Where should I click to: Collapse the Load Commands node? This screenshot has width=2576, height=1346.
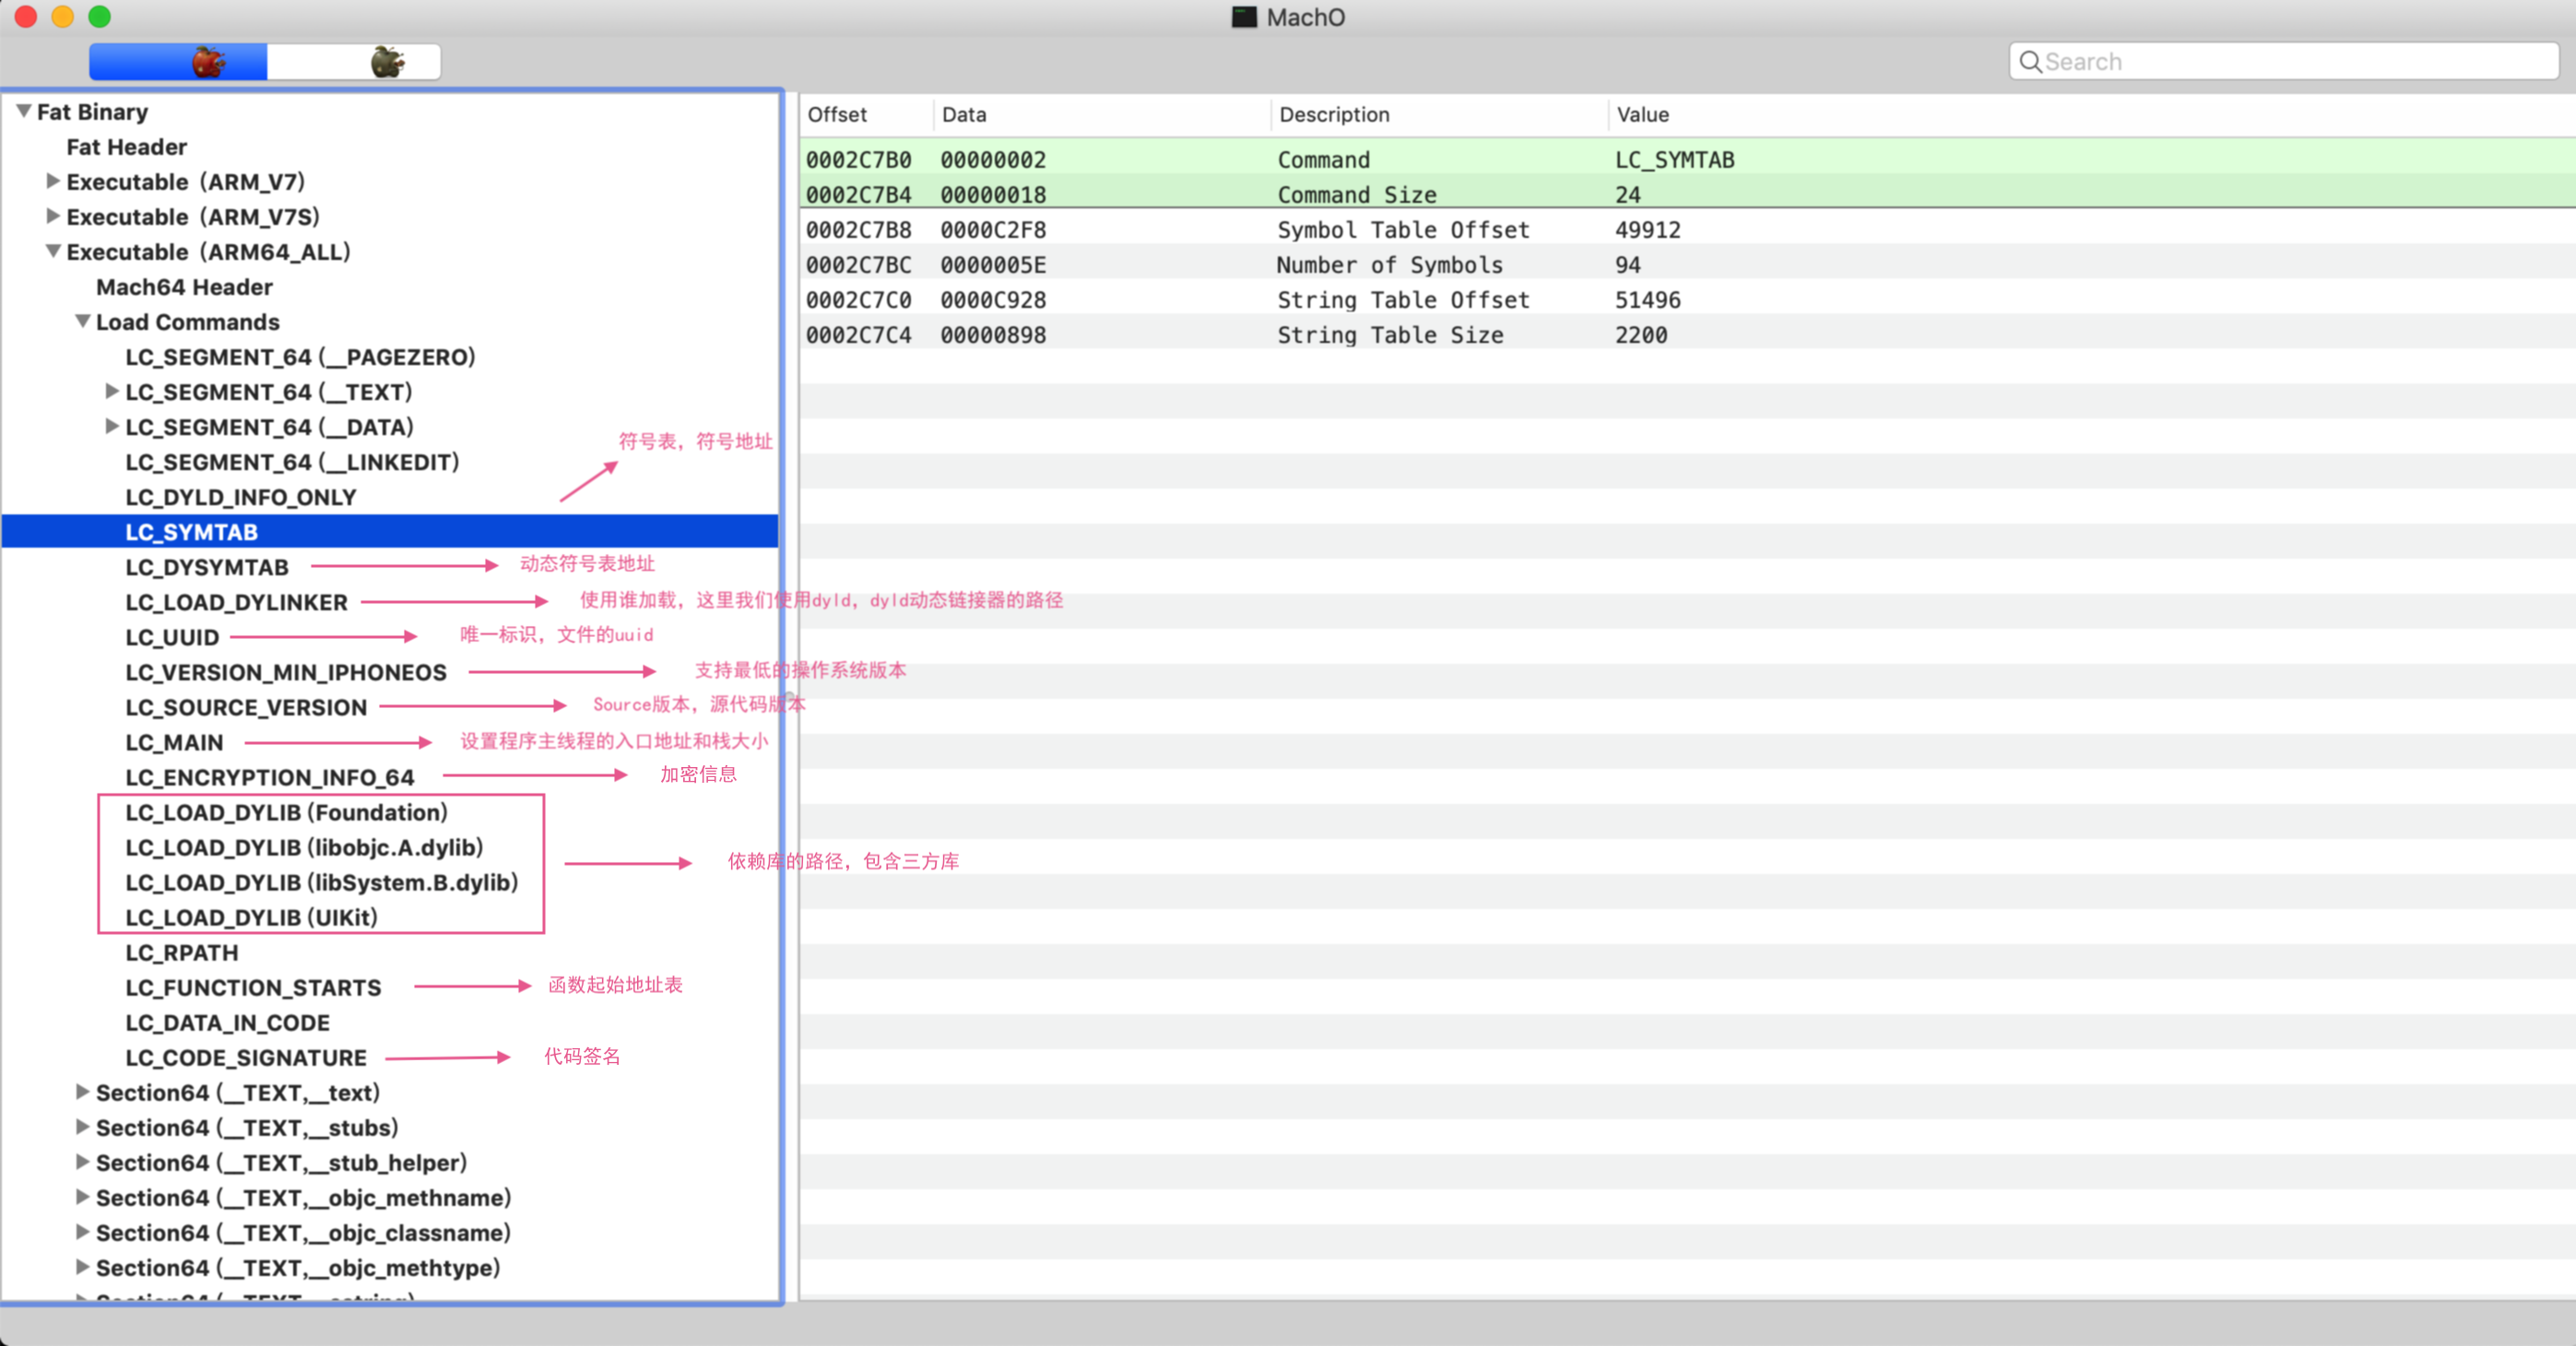pos(83,322)
